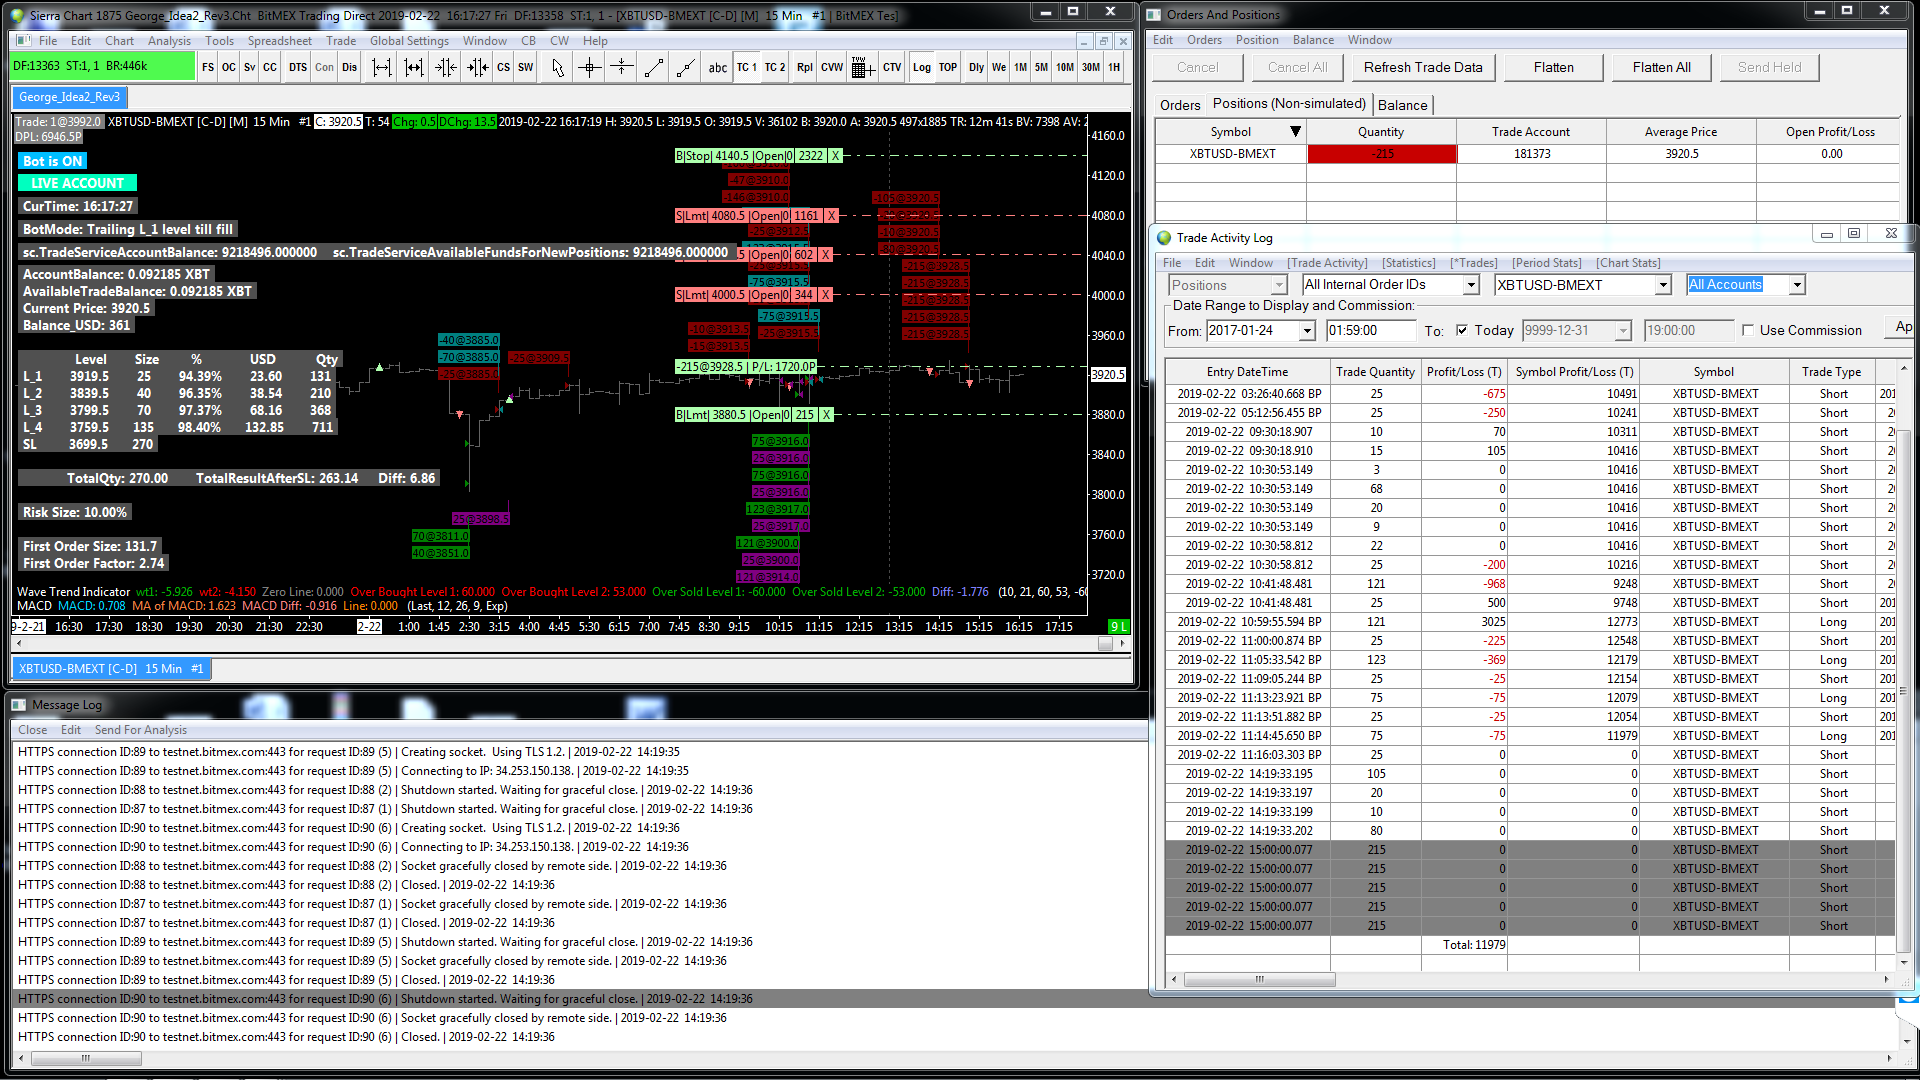Activate the chart crosshair tool
The image size is (1920, 1080).
590,67
